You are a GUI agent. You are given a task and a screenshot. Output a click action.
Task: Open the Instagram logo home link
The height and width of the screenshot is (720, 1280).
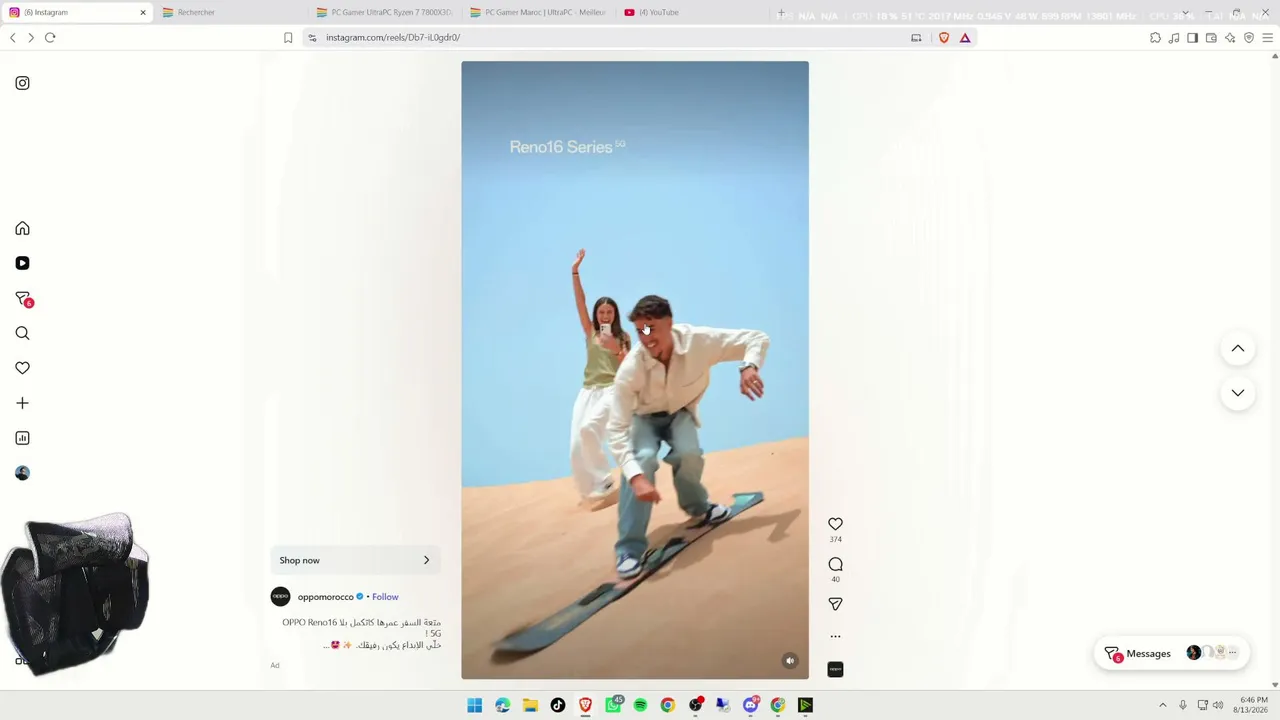tap(22, 83)
